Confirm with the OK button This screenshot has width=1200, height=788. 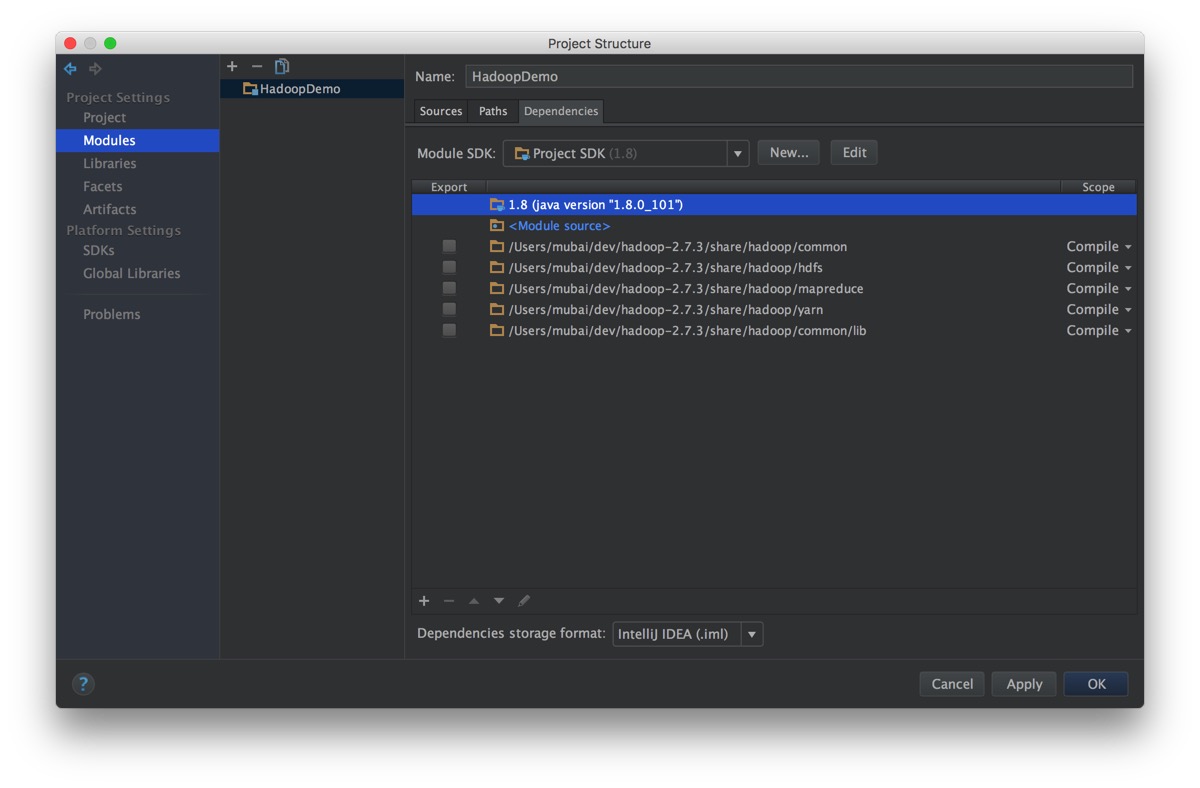1097,684
